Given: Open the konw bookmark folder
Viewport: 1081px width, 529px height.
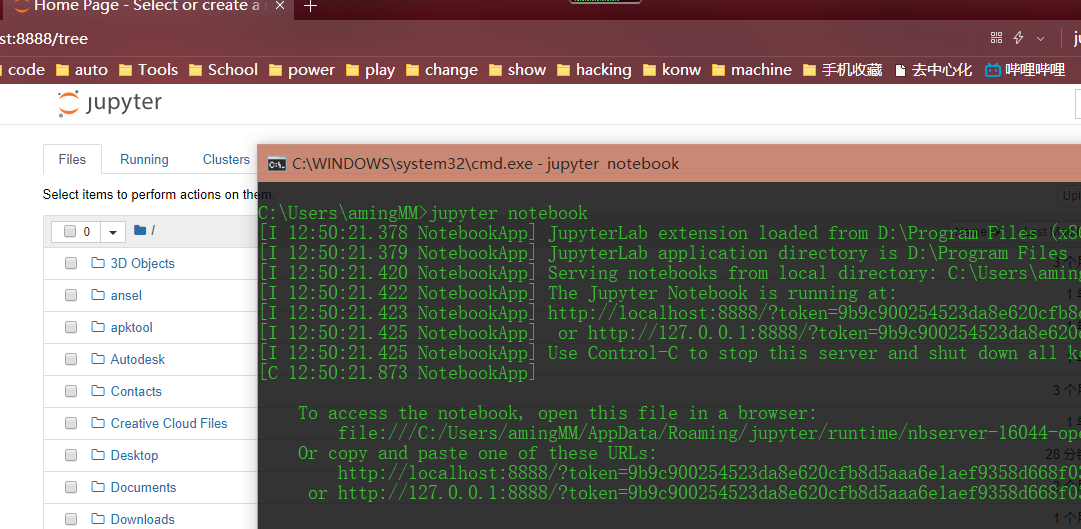Looking at the screenshot, I should tap(671, 70).
